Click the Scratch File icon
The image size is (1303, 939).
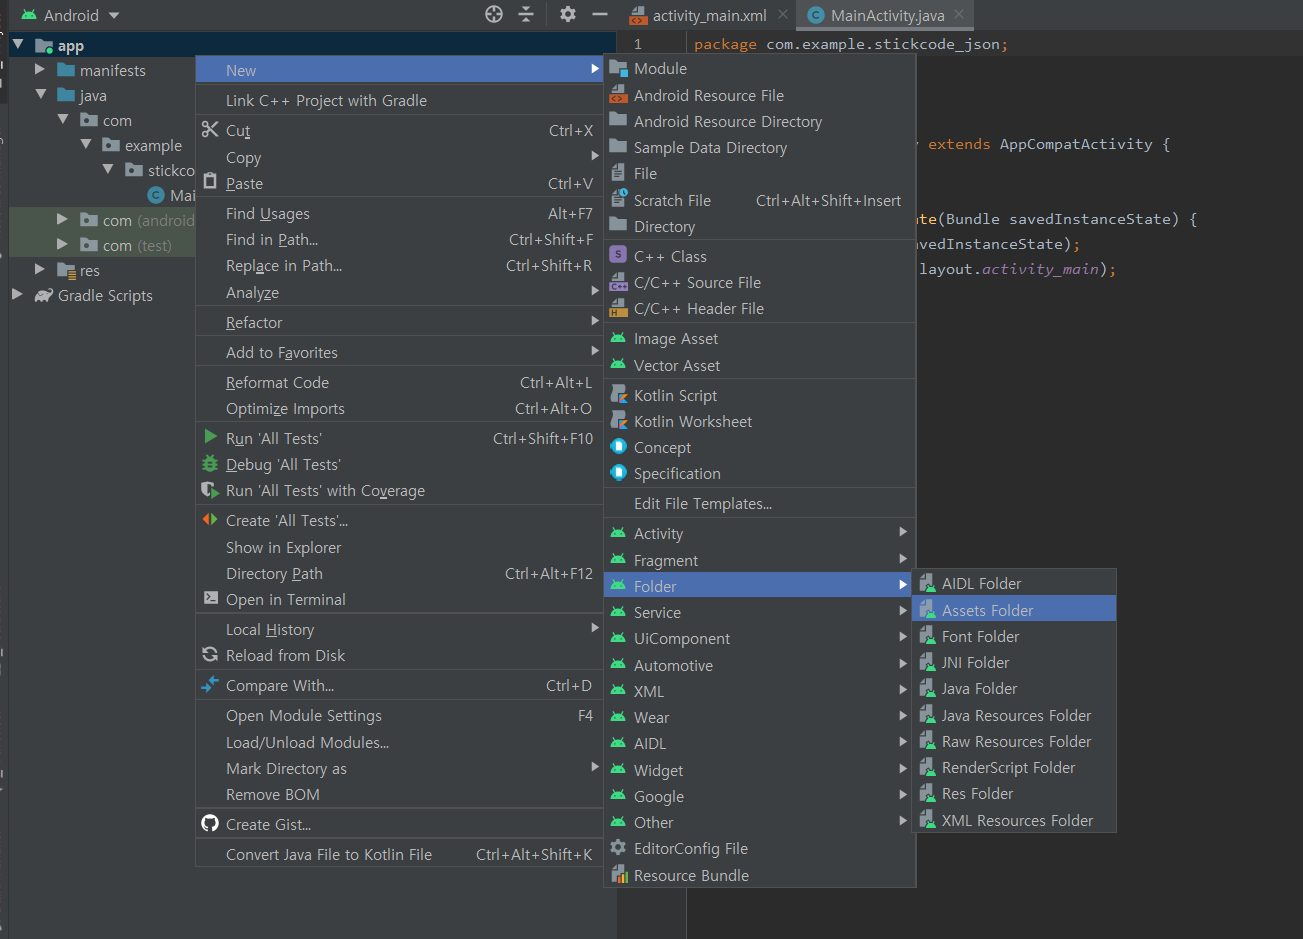(x=619, y=200)
